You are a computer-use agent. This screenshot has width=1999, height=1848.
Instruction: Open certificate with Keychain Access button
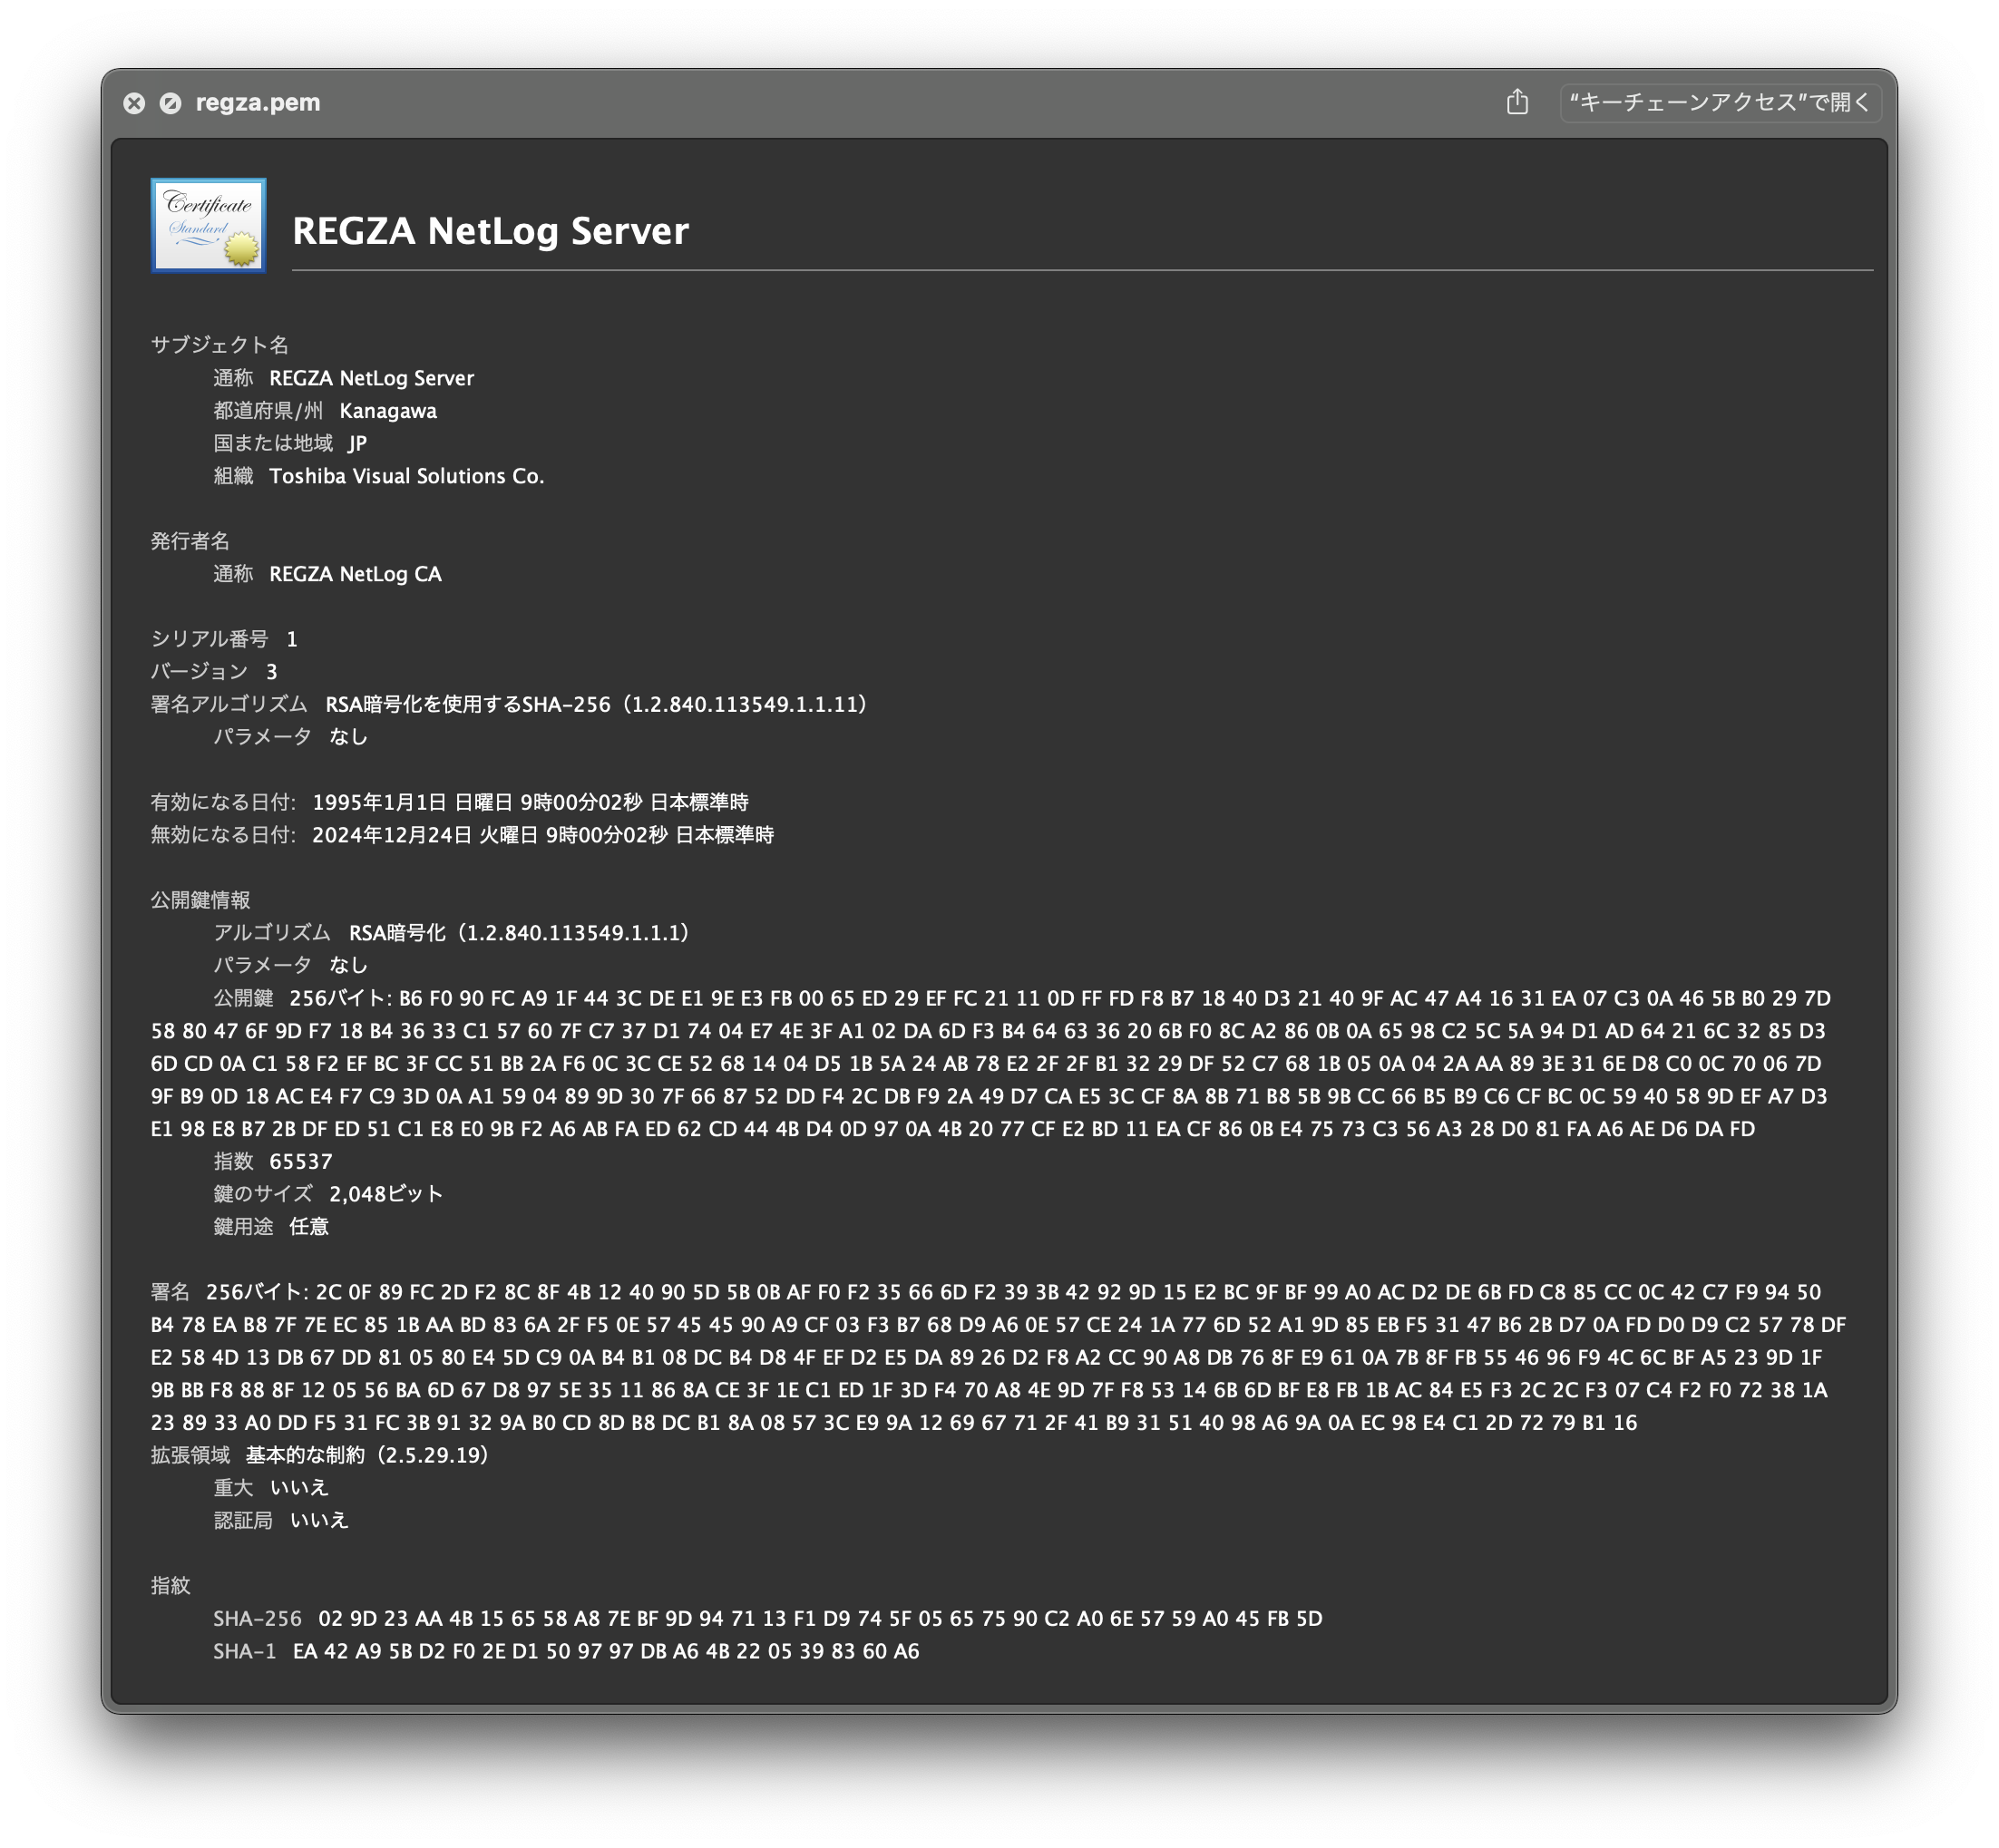tap(1719, 102)
